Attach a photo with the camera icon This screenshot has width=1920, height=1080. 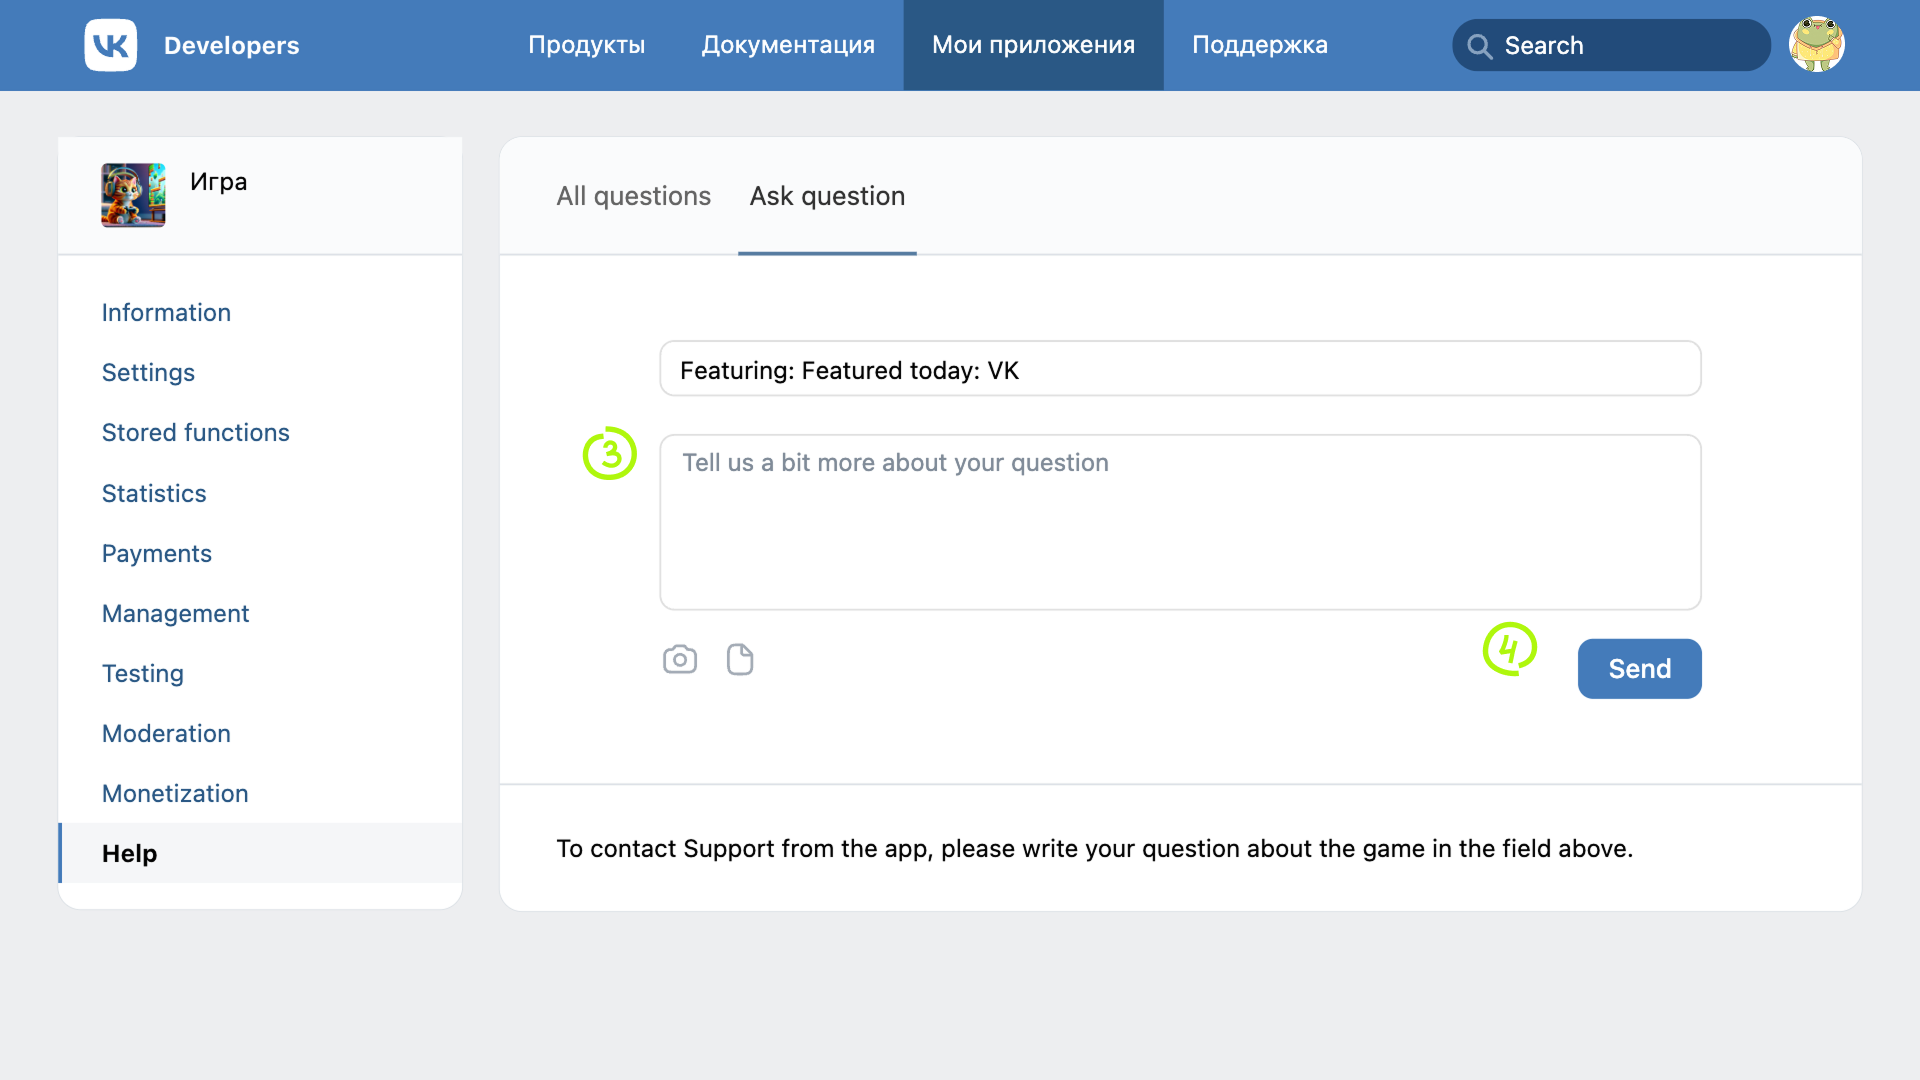point(680,659)
